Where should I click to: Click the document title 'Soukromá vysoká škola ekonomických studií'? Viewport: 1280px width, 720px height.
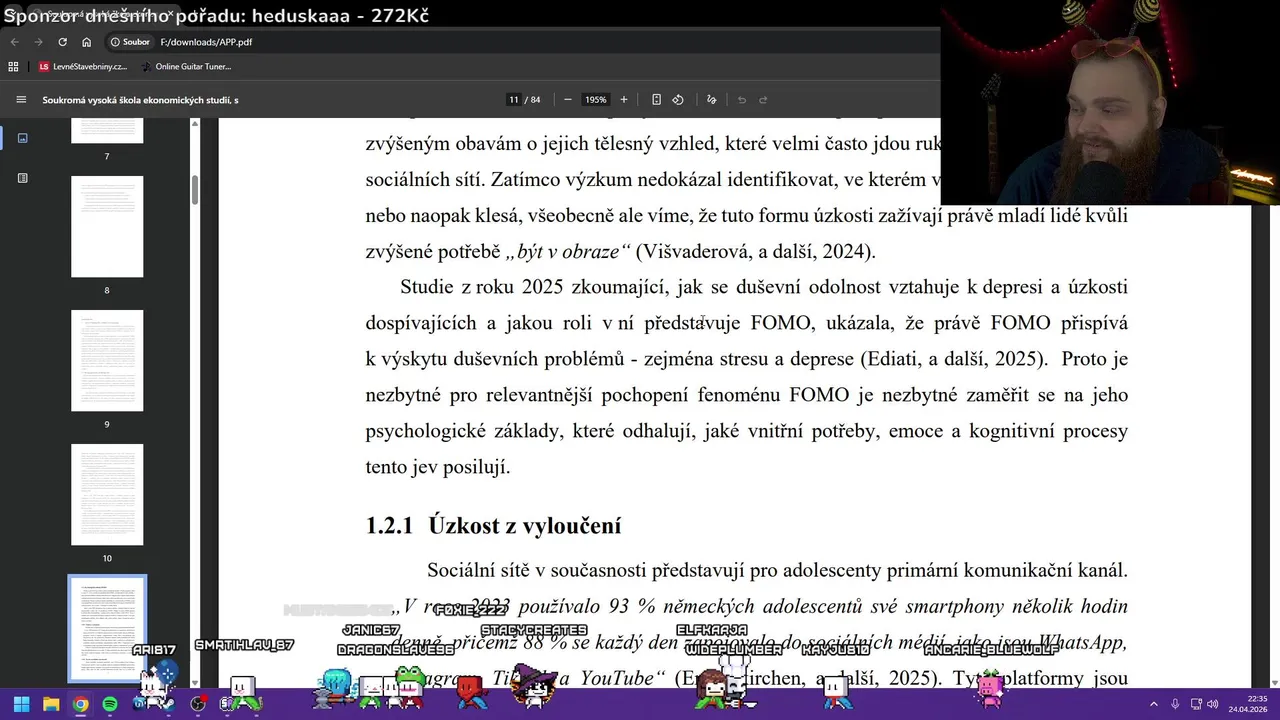tap(140, 100)
